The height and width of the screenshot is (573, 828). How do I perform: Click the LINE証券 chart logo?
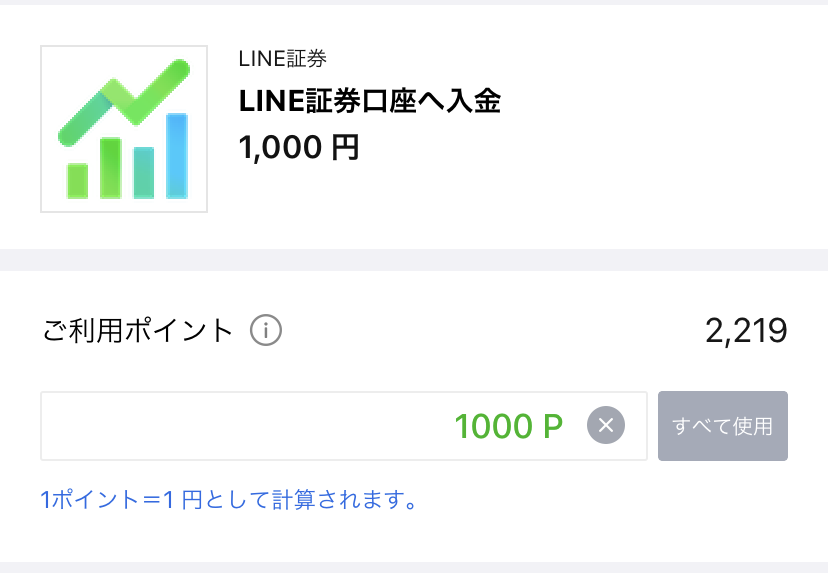[124, 129]
